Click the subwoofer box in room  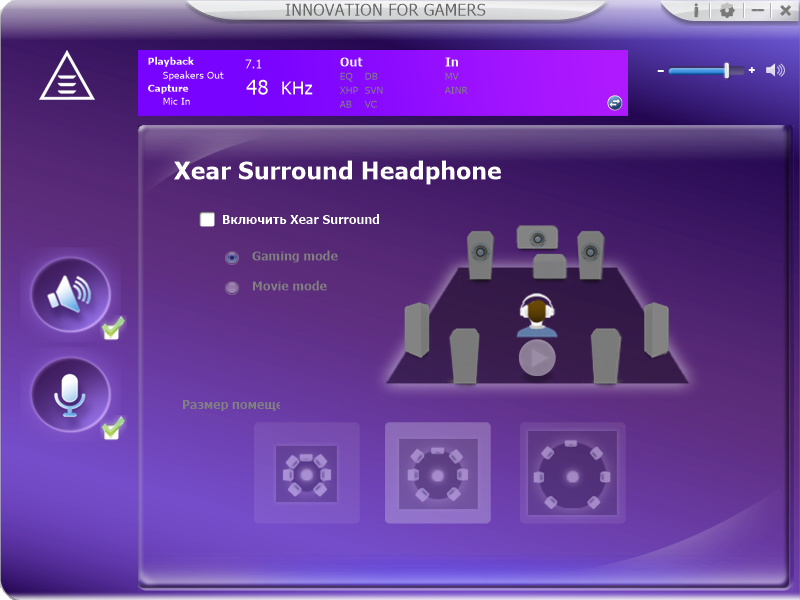pyautogui.click(x=549, y=266)
